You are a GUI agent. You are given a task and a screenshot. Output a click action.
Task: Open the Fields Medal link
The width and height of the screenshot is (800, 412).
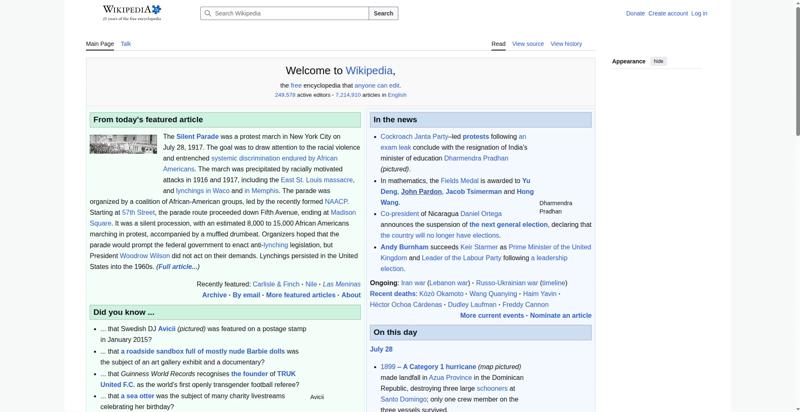click(459, 181)
